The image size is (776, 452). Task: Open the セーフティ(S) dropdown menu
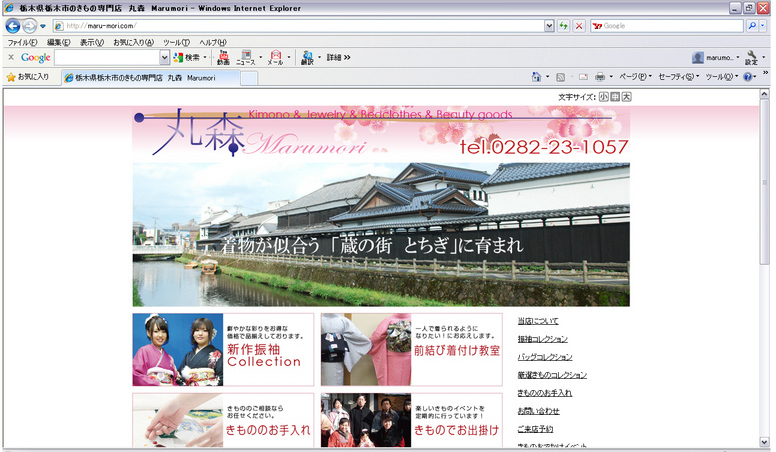pyautogui.click(x=677, y=77)
